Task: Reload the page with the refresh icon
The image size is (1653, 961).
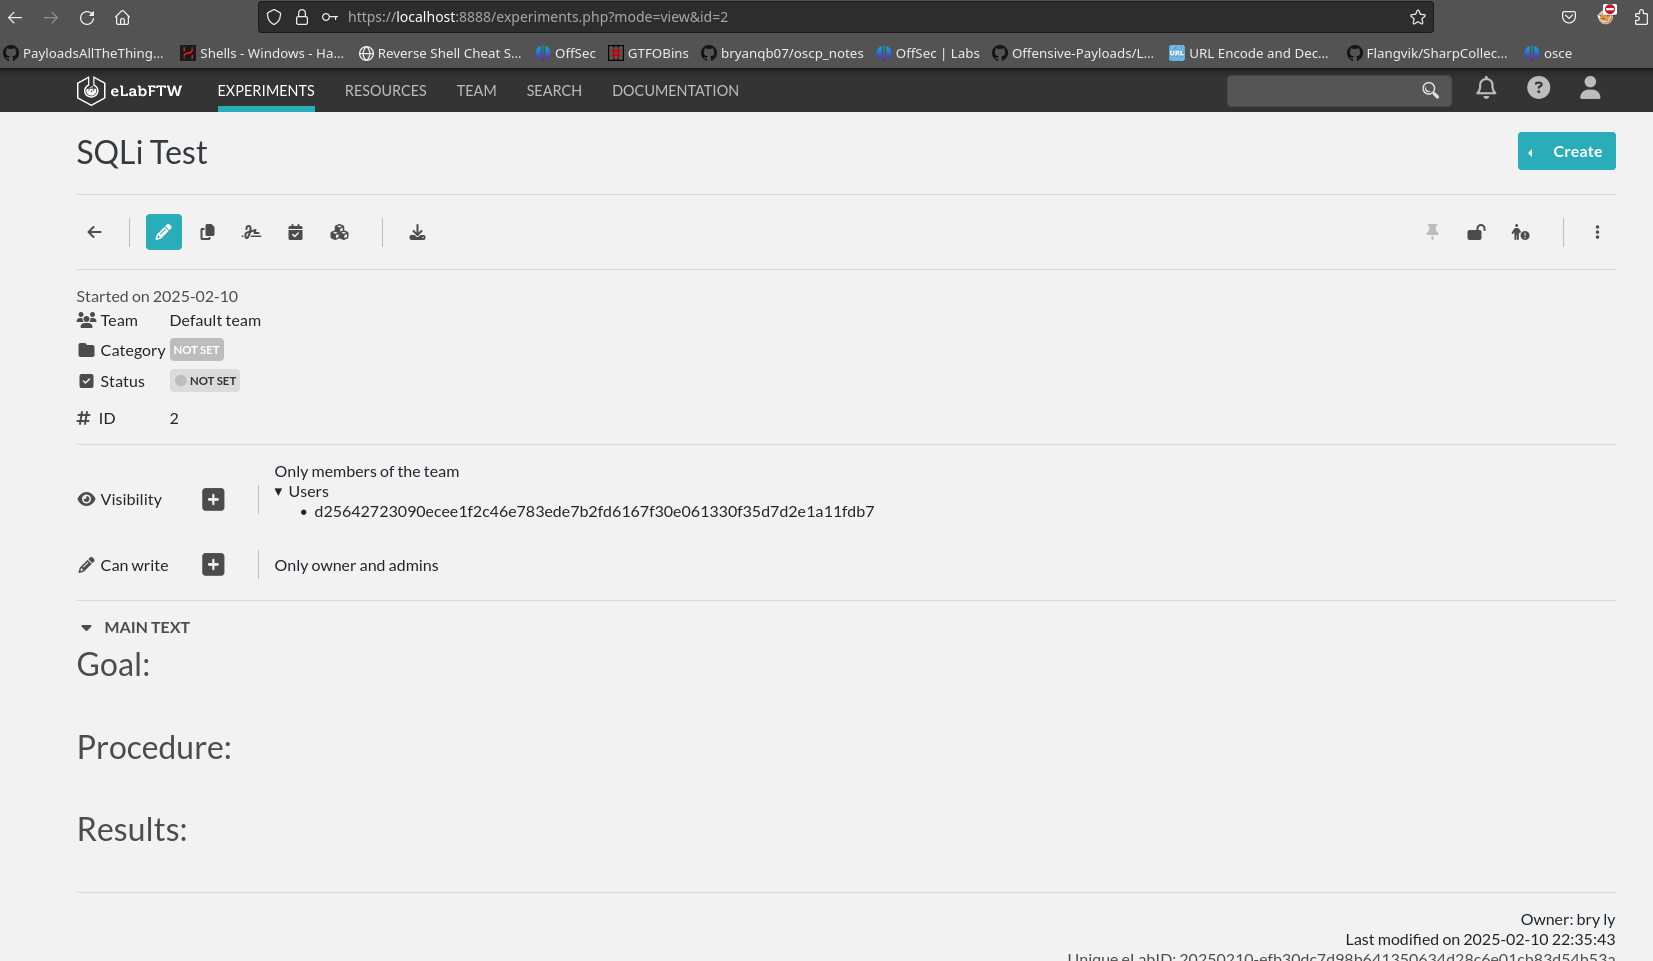Action: coord(87,17)
